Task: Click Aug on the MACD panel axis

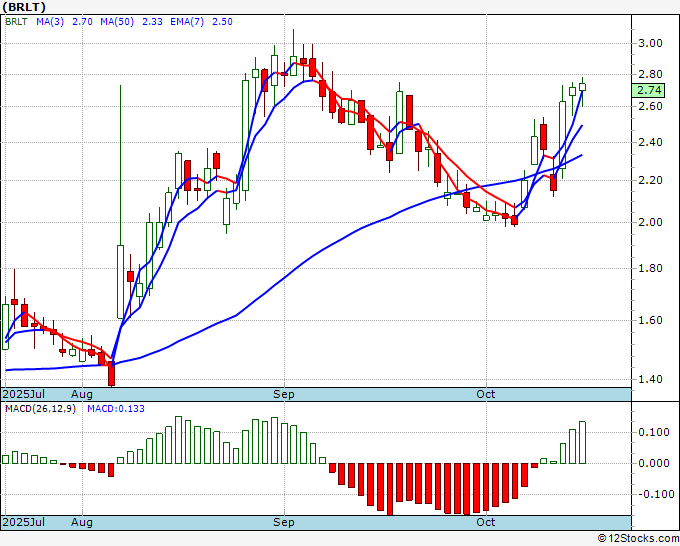Action: (x=82, y=522)
